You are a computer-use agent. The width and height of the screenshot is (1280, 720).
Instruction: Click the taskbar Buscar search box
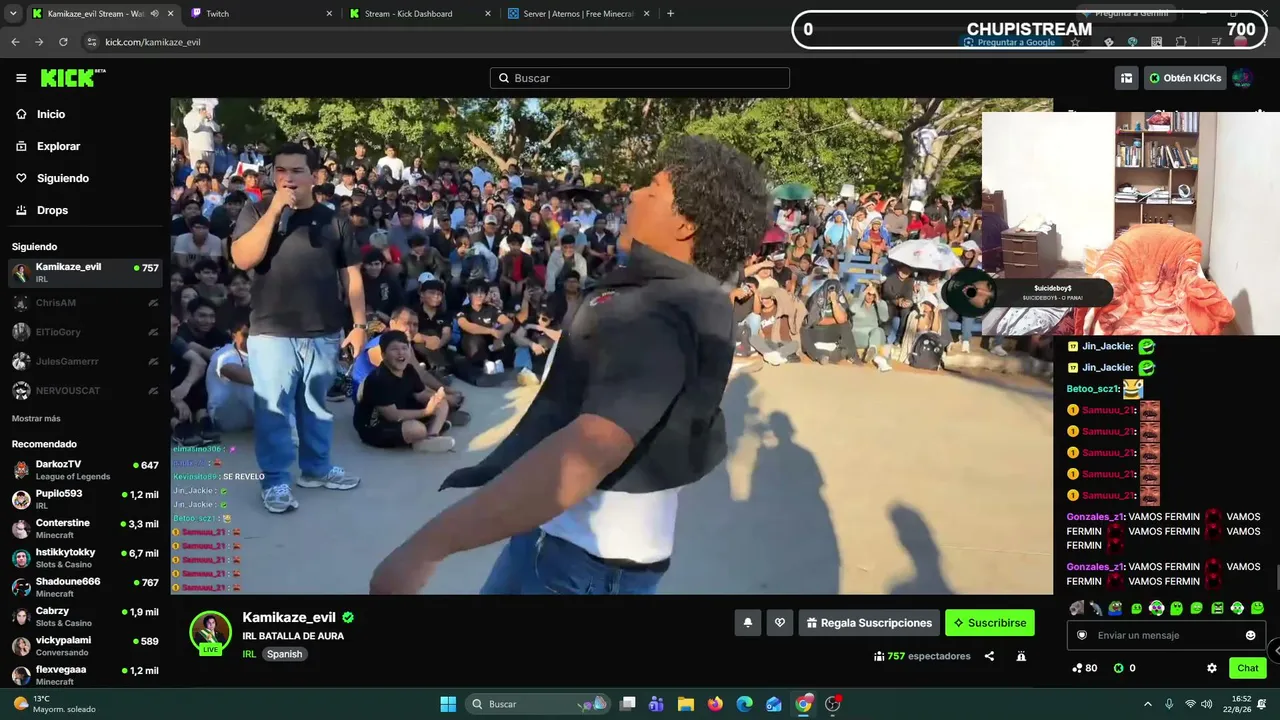coord(538,704)
